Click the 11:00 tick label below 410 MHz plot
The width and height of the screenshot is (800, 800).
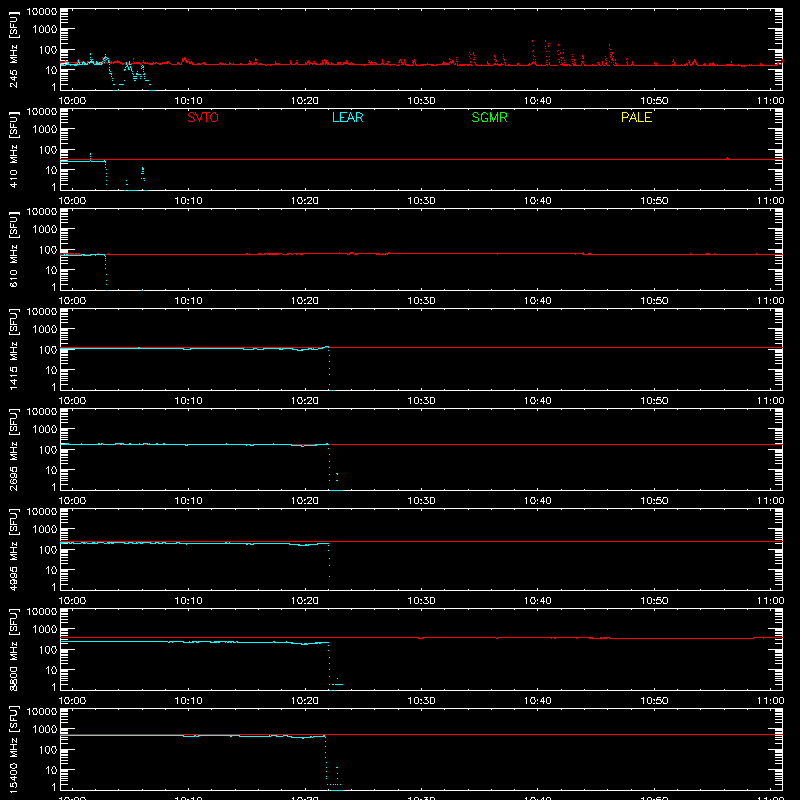[x=770, y=201]
